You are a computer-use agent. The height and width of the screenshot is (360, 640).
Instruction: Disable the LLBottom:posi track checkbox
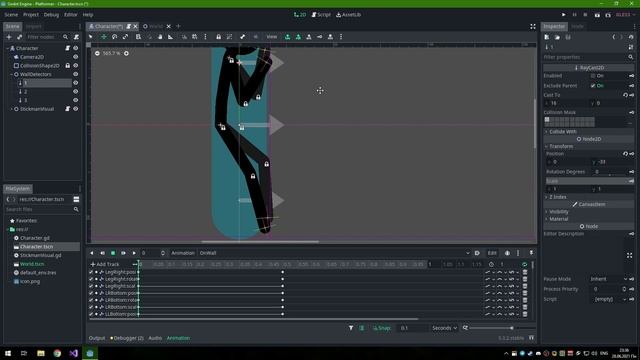point(91,314)
